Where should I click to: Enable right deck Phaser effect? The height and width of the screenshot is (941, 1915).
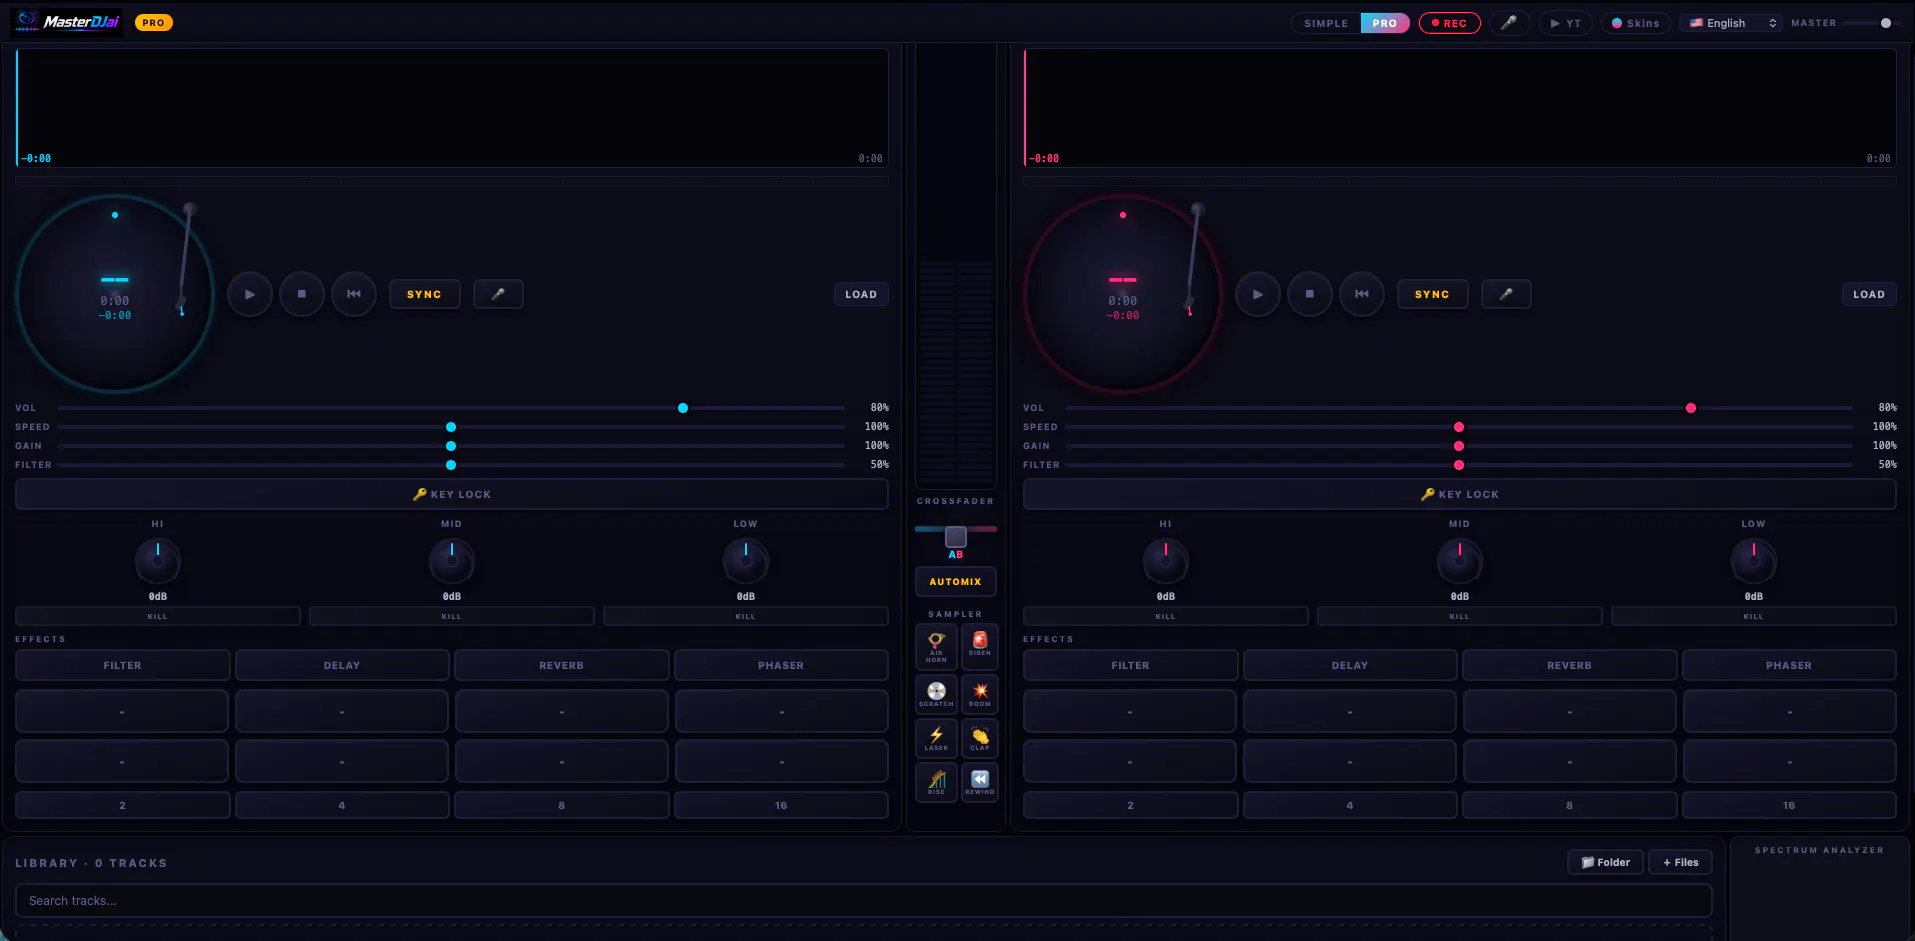1789,665
